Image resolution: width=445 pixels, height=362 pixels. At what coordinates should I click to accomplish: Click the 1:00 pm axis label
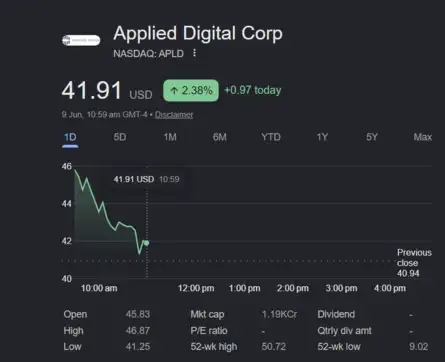[245, 288]
